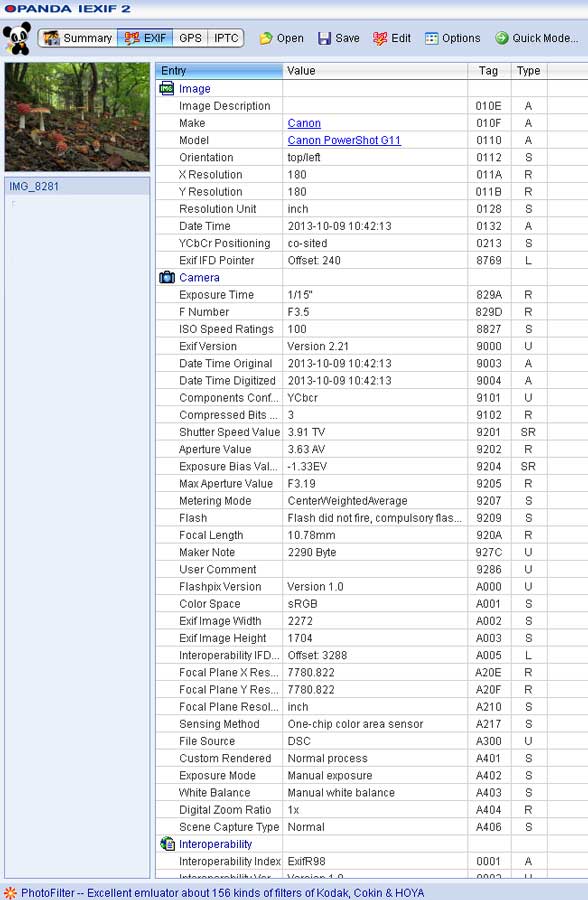Follow the Canon make link
588x900 pixels.
(304, 123)
